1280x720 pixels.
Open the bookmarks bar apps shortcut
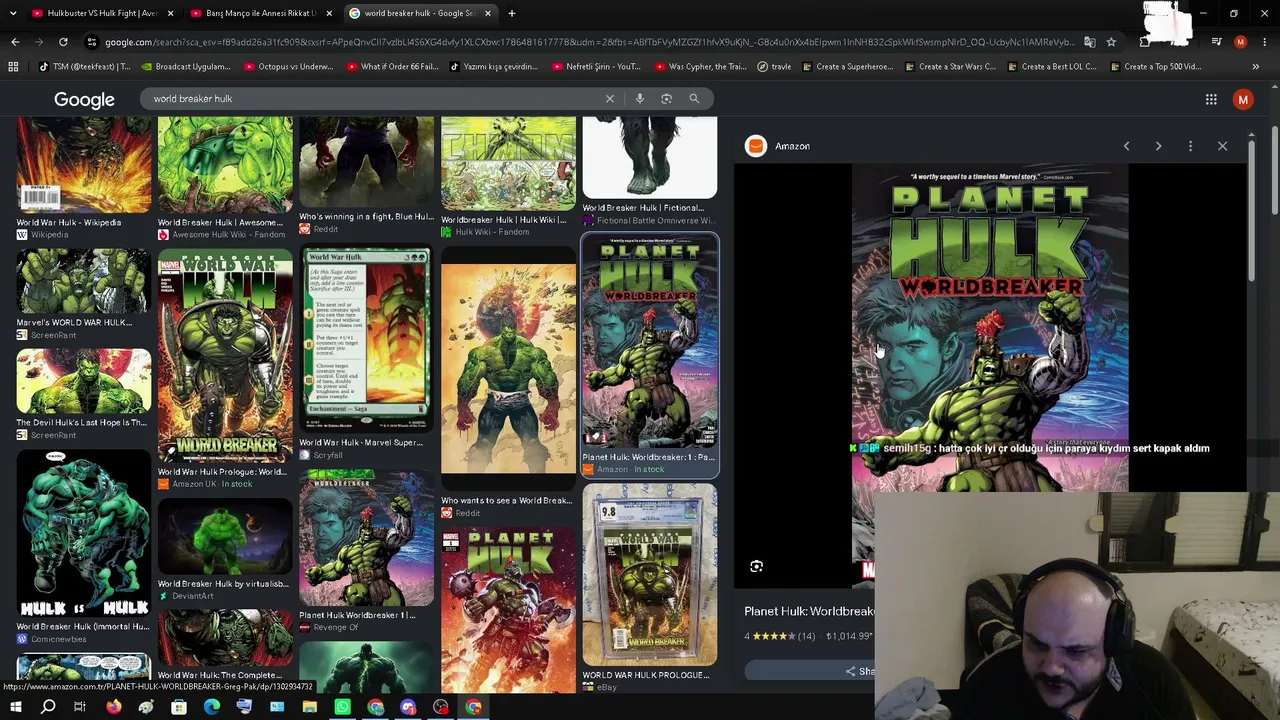[13, 66]
